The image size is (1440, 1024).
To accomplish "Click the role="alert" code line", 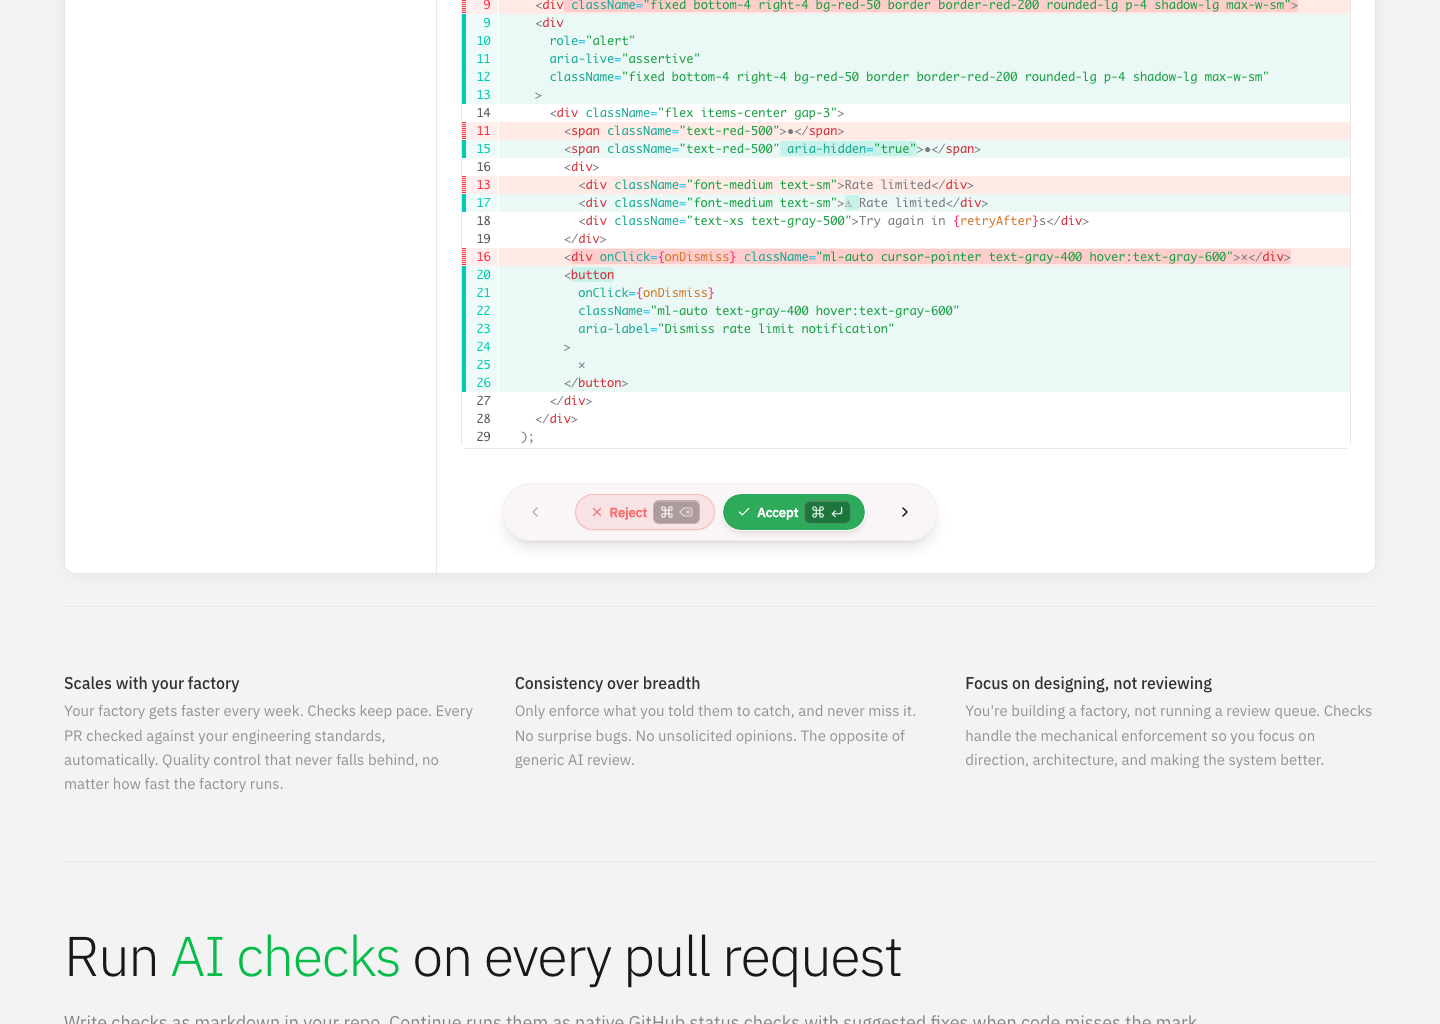I will pos(592,41).
